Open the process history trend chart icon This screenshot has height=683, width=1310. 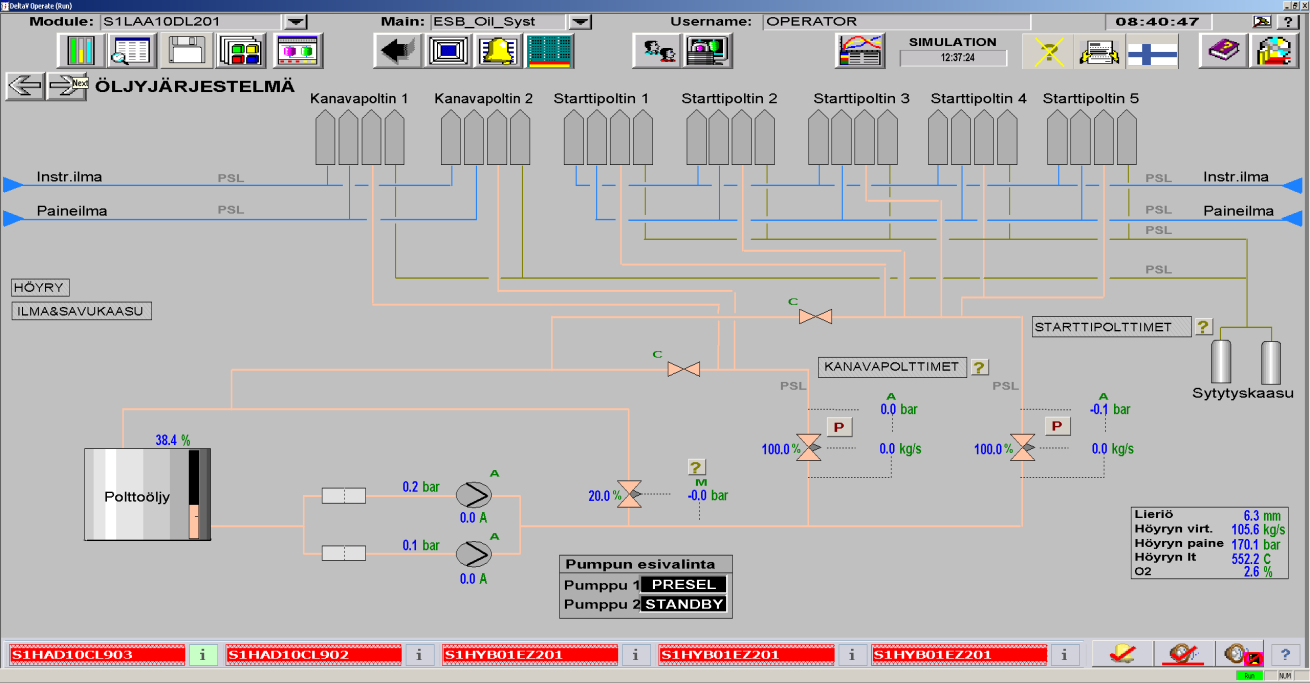point(859,50)
